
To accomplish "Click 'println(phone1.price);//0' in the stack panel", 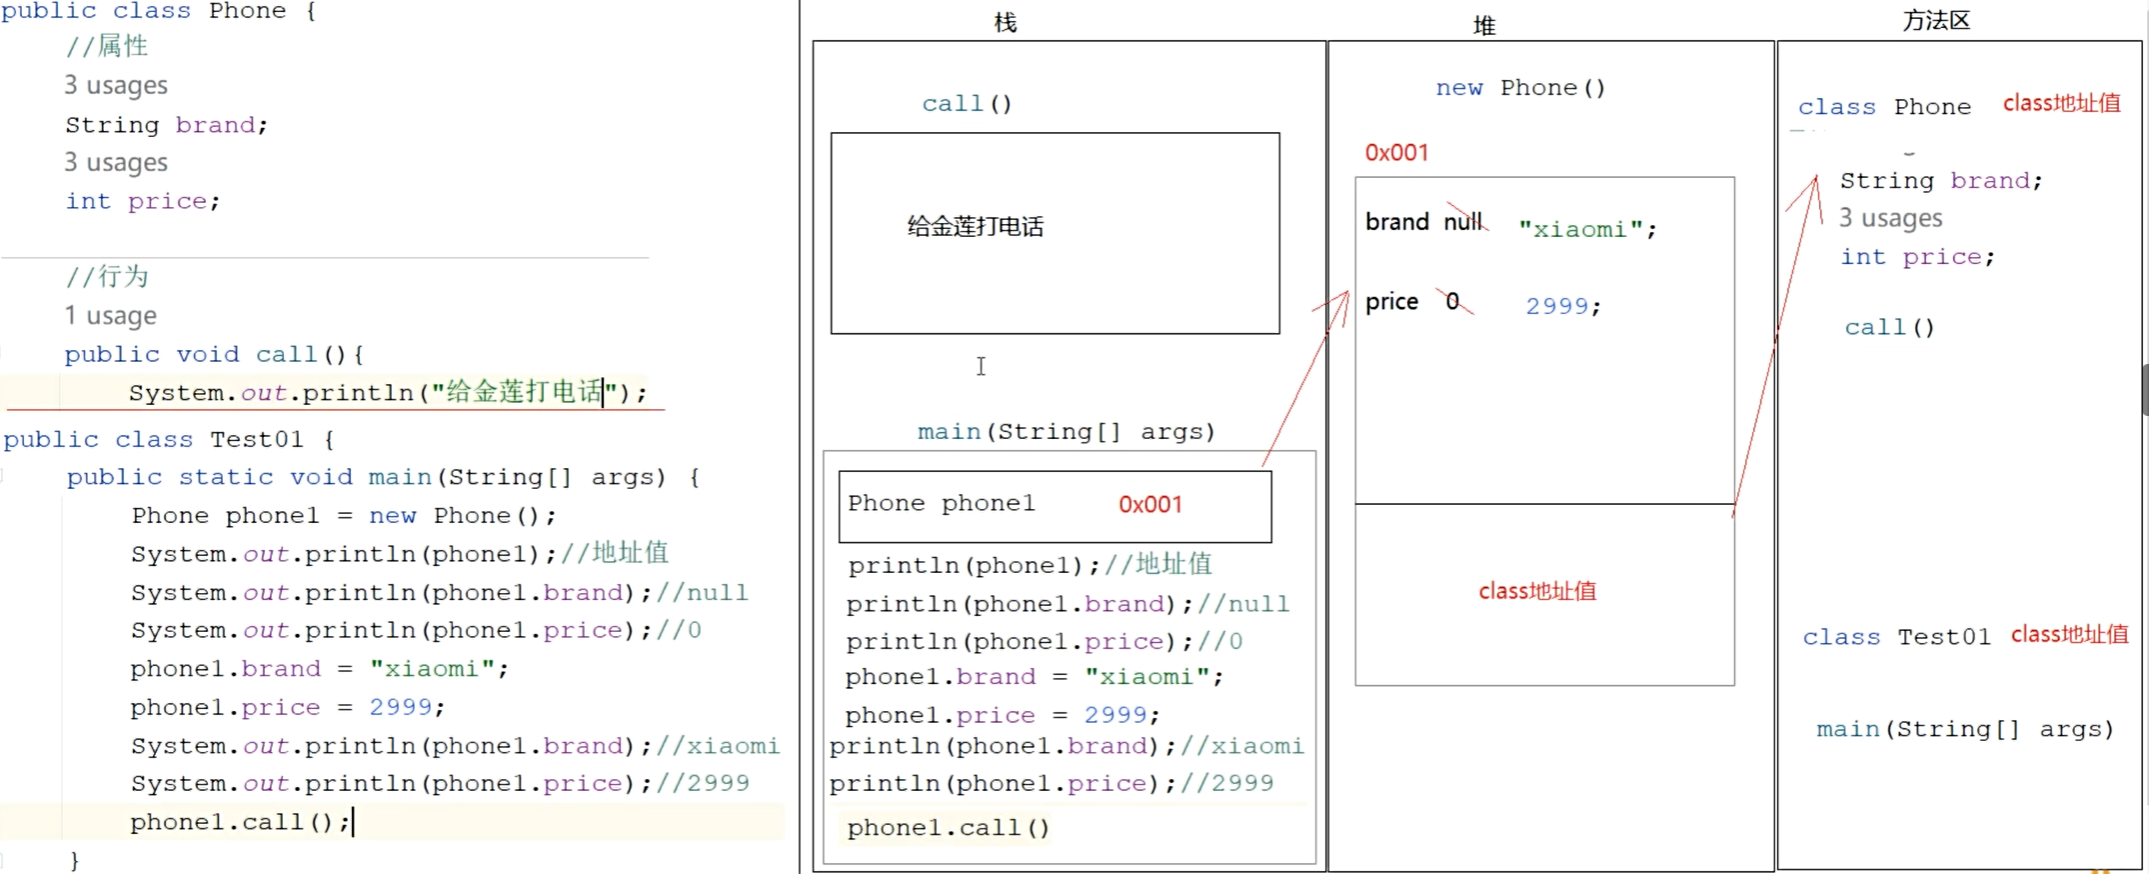I will (x=1045, y=642).
